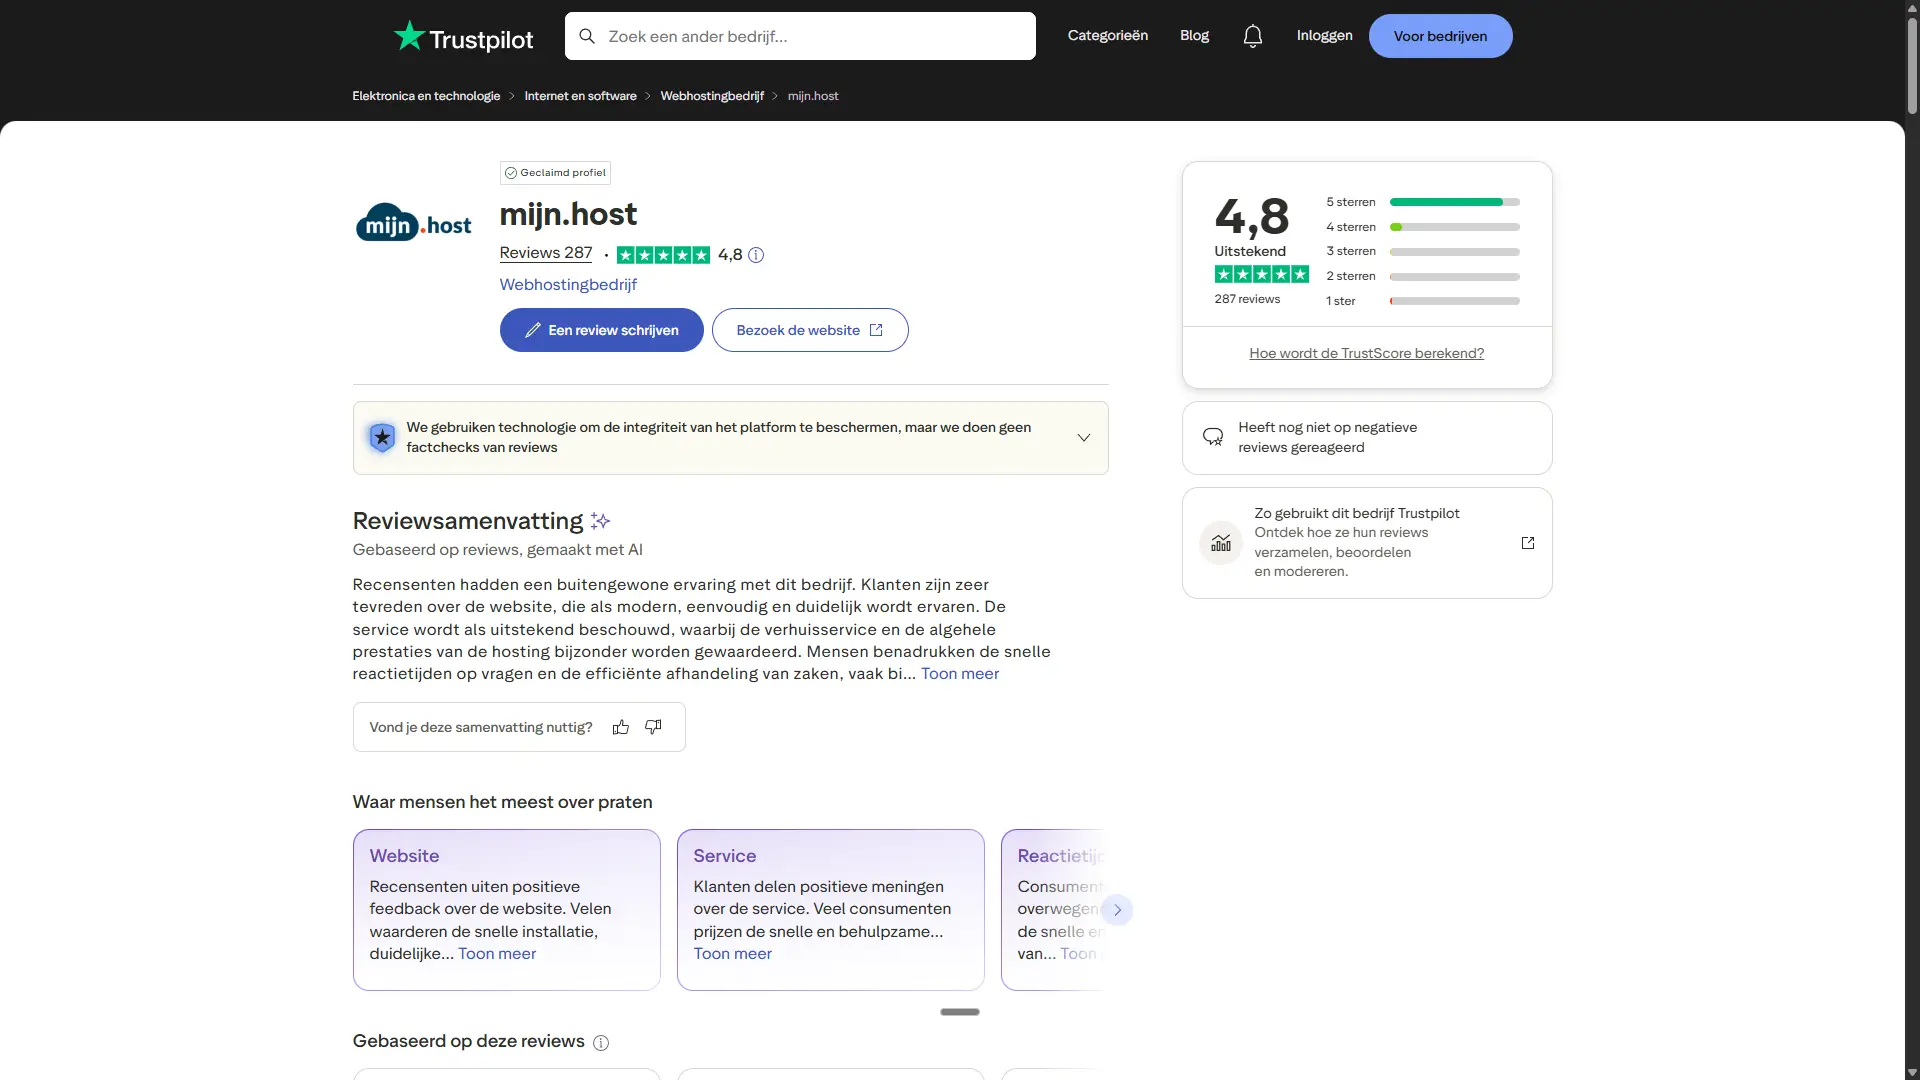Go to the Blog section
Image resolution: width=1920 pixels, height=1080 pixels.
1194,35
